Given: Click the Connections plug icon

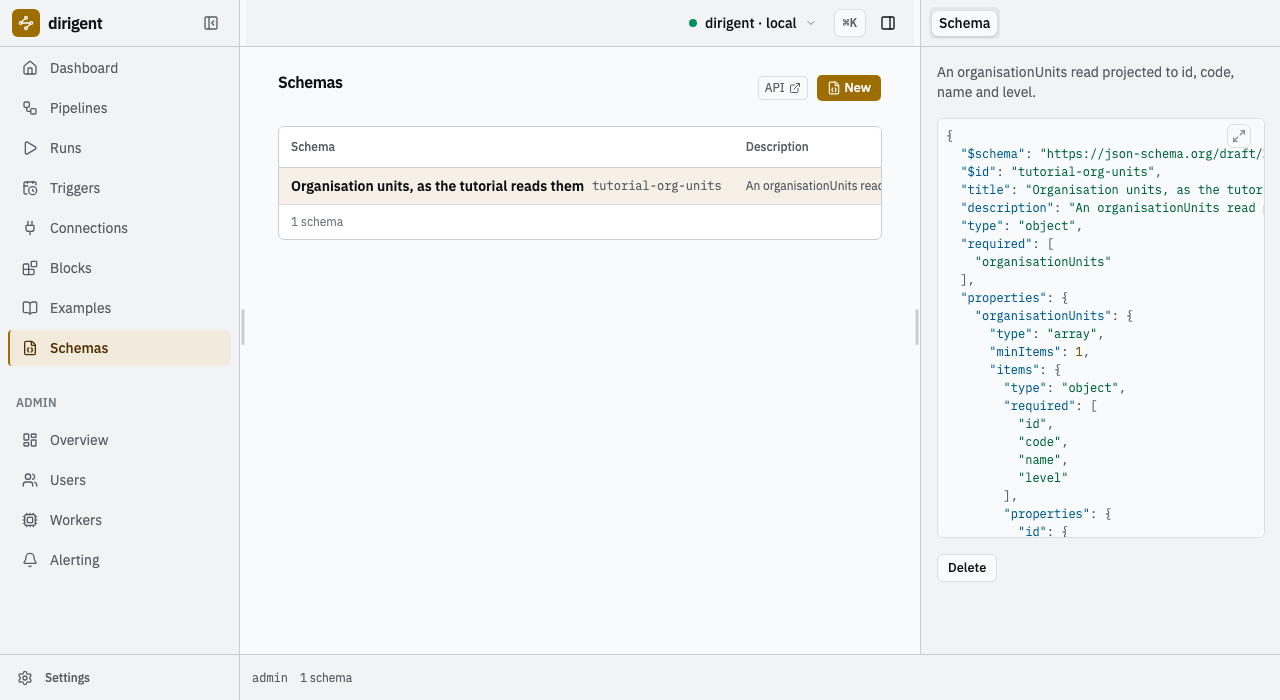Looking at the screenshot, I should point(30,228).
